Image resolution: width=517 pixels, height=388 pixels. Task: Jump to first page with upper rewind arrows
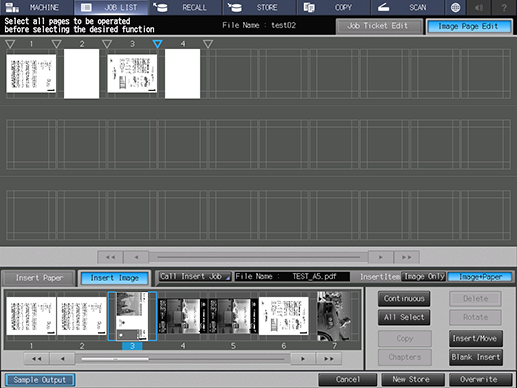point(110,257)
